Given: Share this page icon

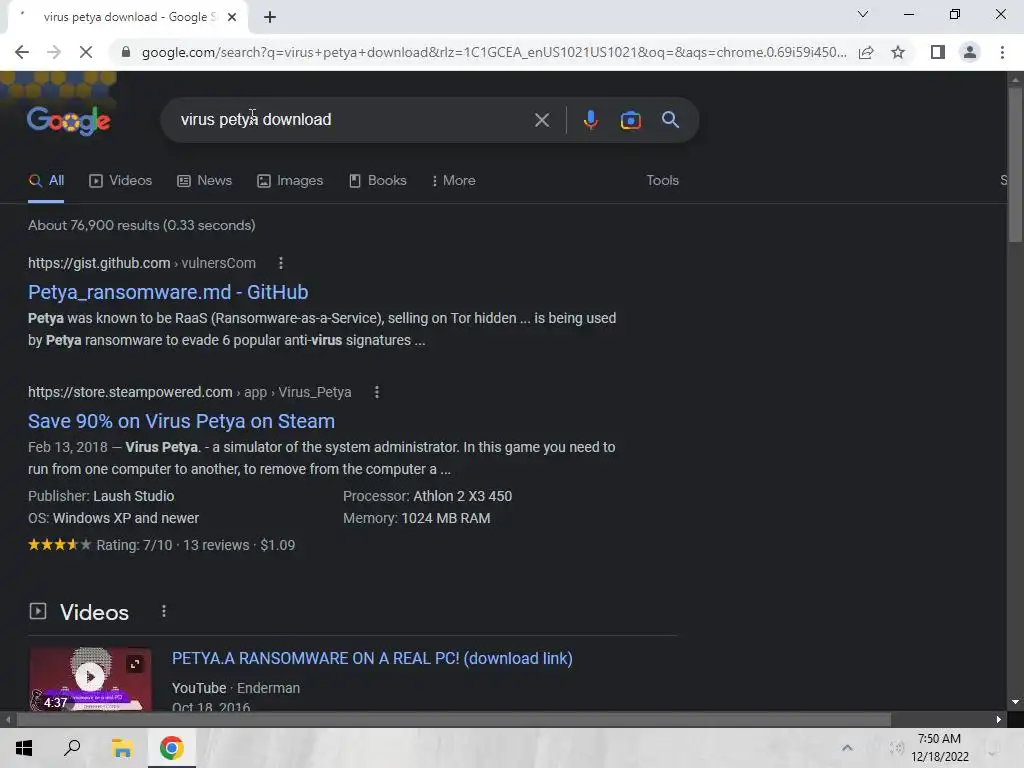Looking at the screenshot, I should point(866,52).
